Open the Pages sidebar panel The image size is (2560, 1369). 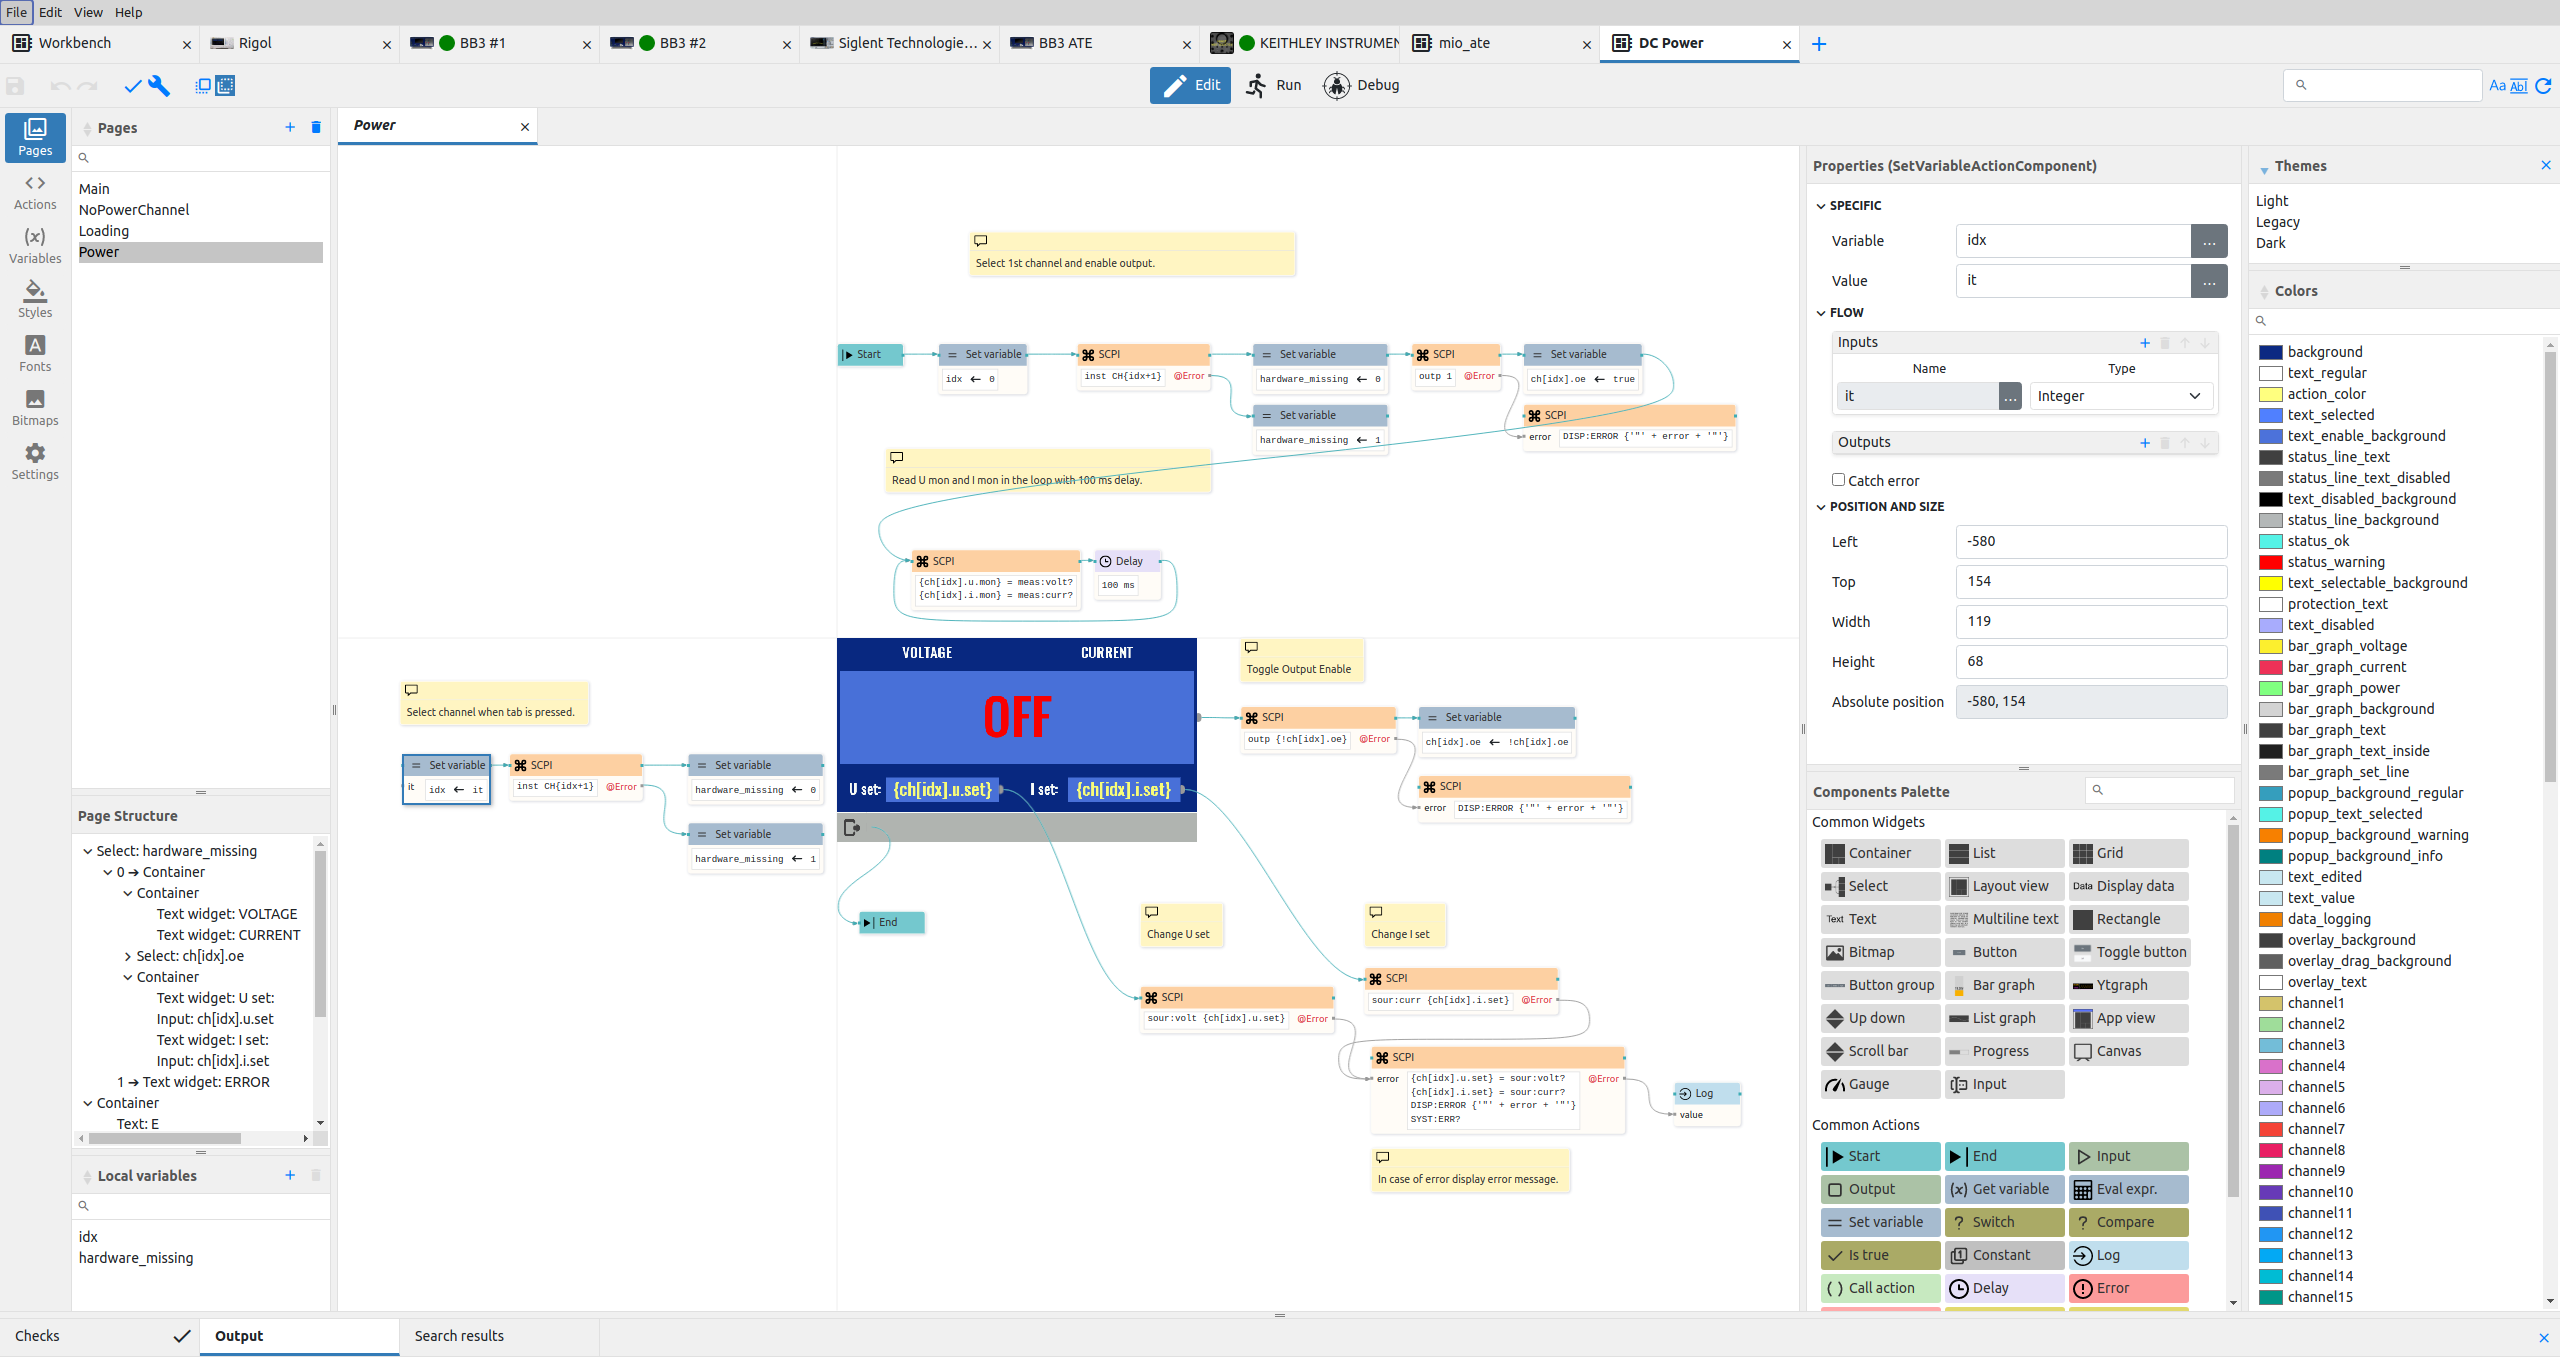tap(35, 137)
